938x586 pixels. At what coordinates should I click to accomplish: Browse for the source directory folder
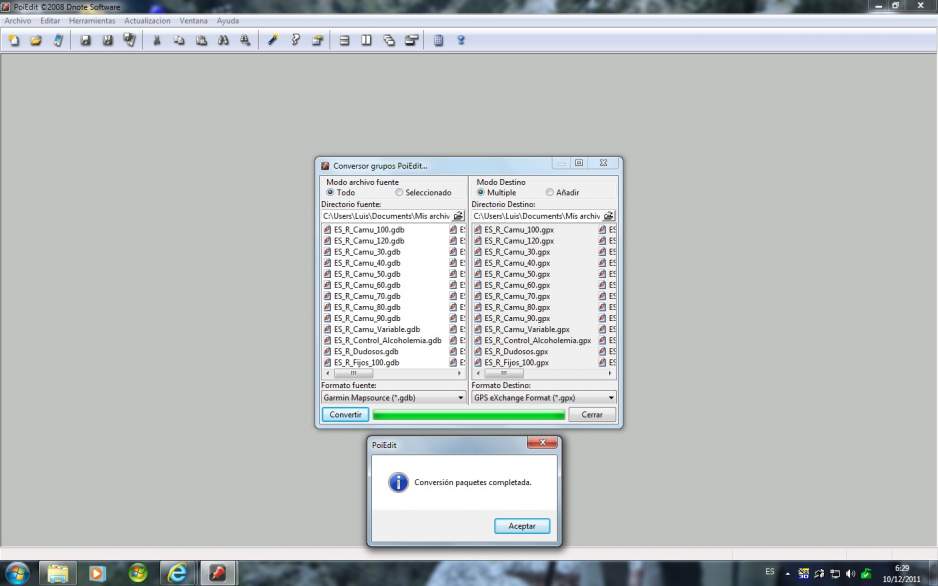pos(458,216)
